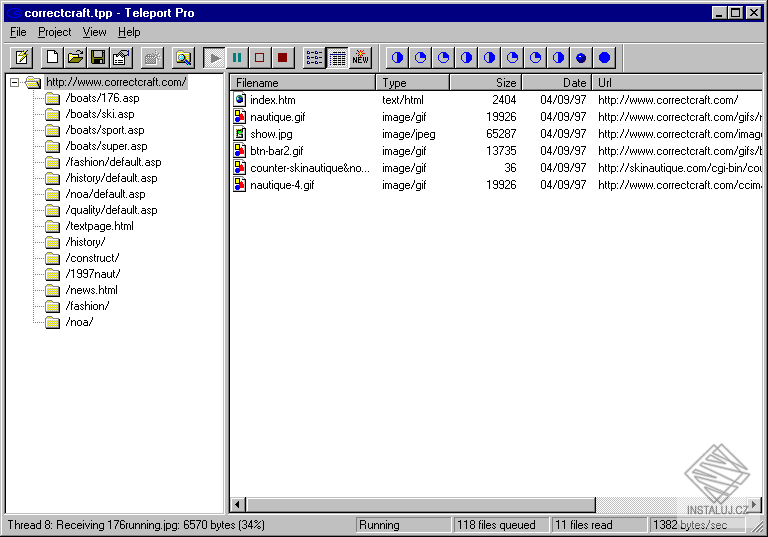Switch to details view icon
768x537 pixels.
coord(337,58)
